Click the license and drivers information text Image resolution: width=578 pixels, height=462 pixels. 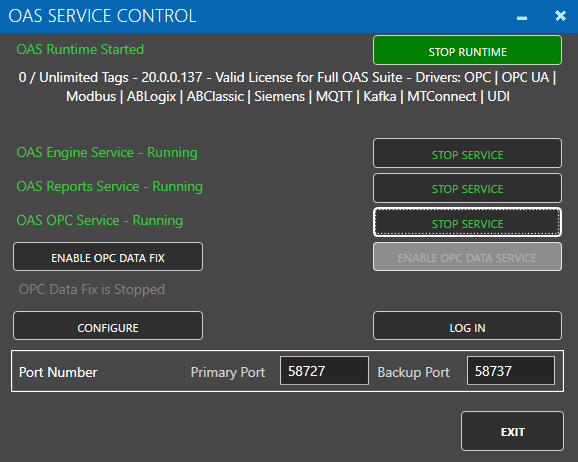[288, 87]
